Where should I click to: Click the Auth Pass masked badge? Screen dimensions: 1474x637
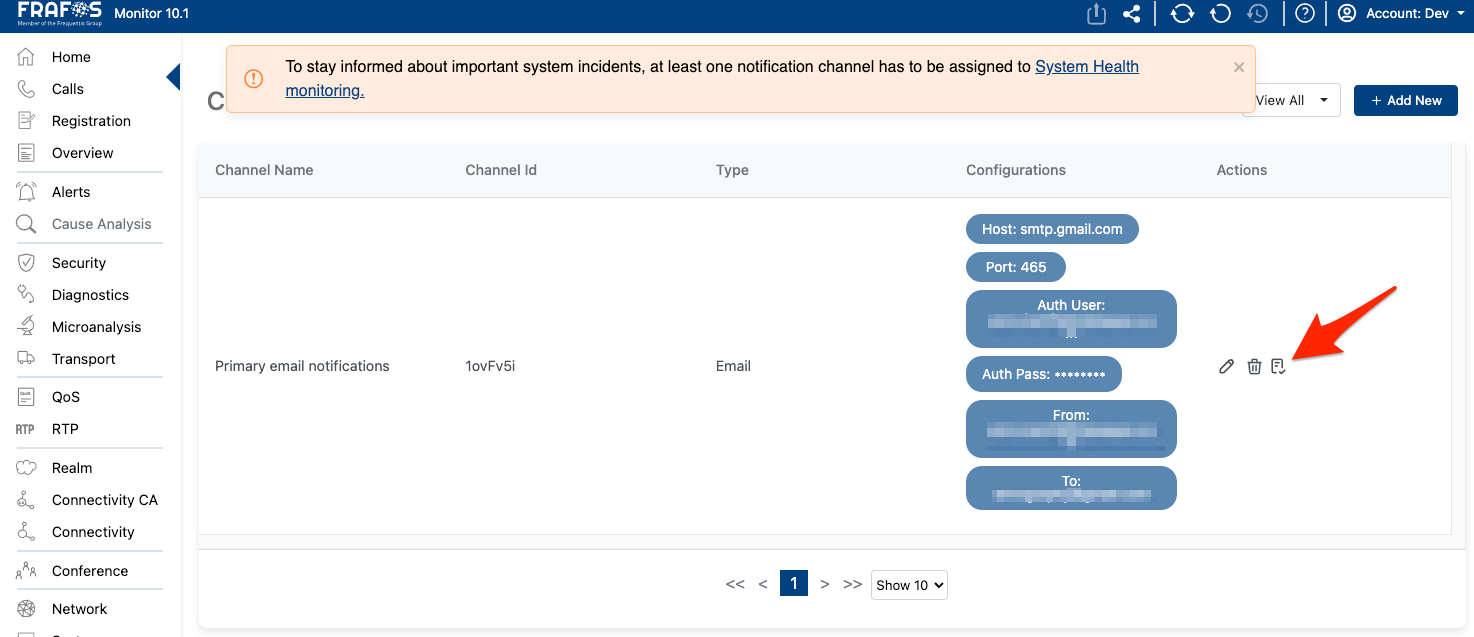[1044, 374]
